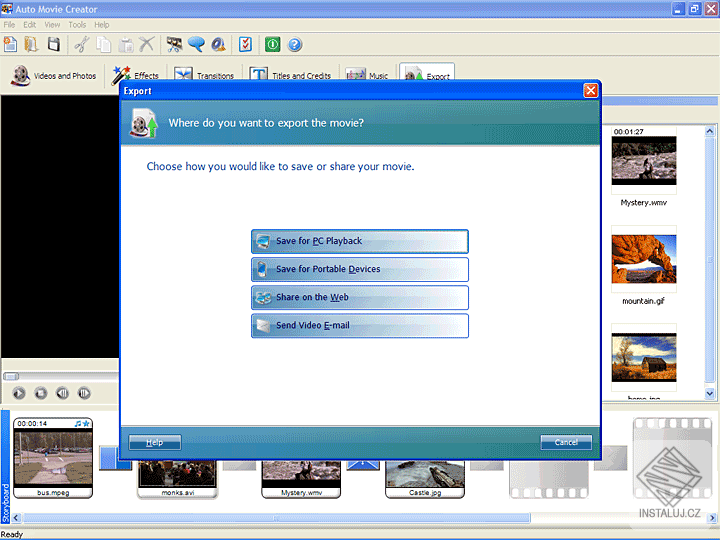Click the preview seek slider handle
The image size is (720, 540).
[x=11, y=377]
